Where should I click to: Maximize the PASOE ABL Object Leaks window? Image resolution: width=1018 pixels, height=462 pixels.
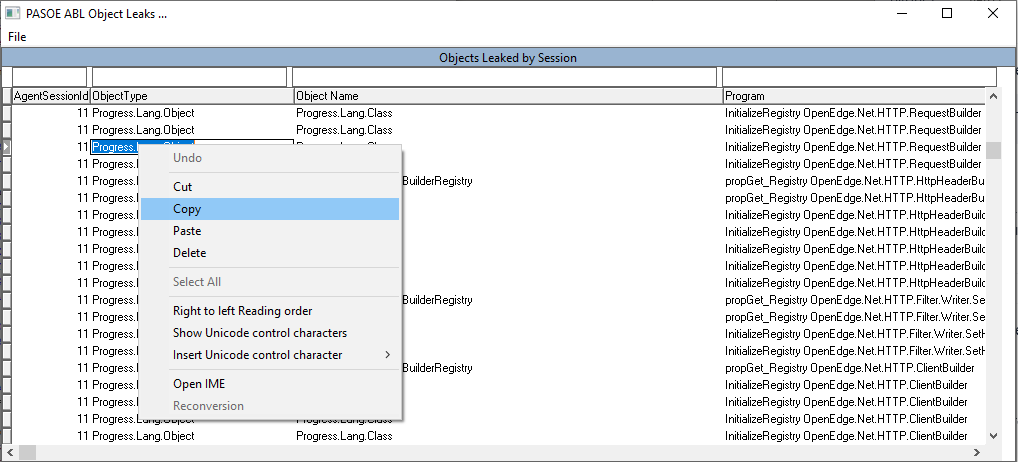[x=947, y=13]
